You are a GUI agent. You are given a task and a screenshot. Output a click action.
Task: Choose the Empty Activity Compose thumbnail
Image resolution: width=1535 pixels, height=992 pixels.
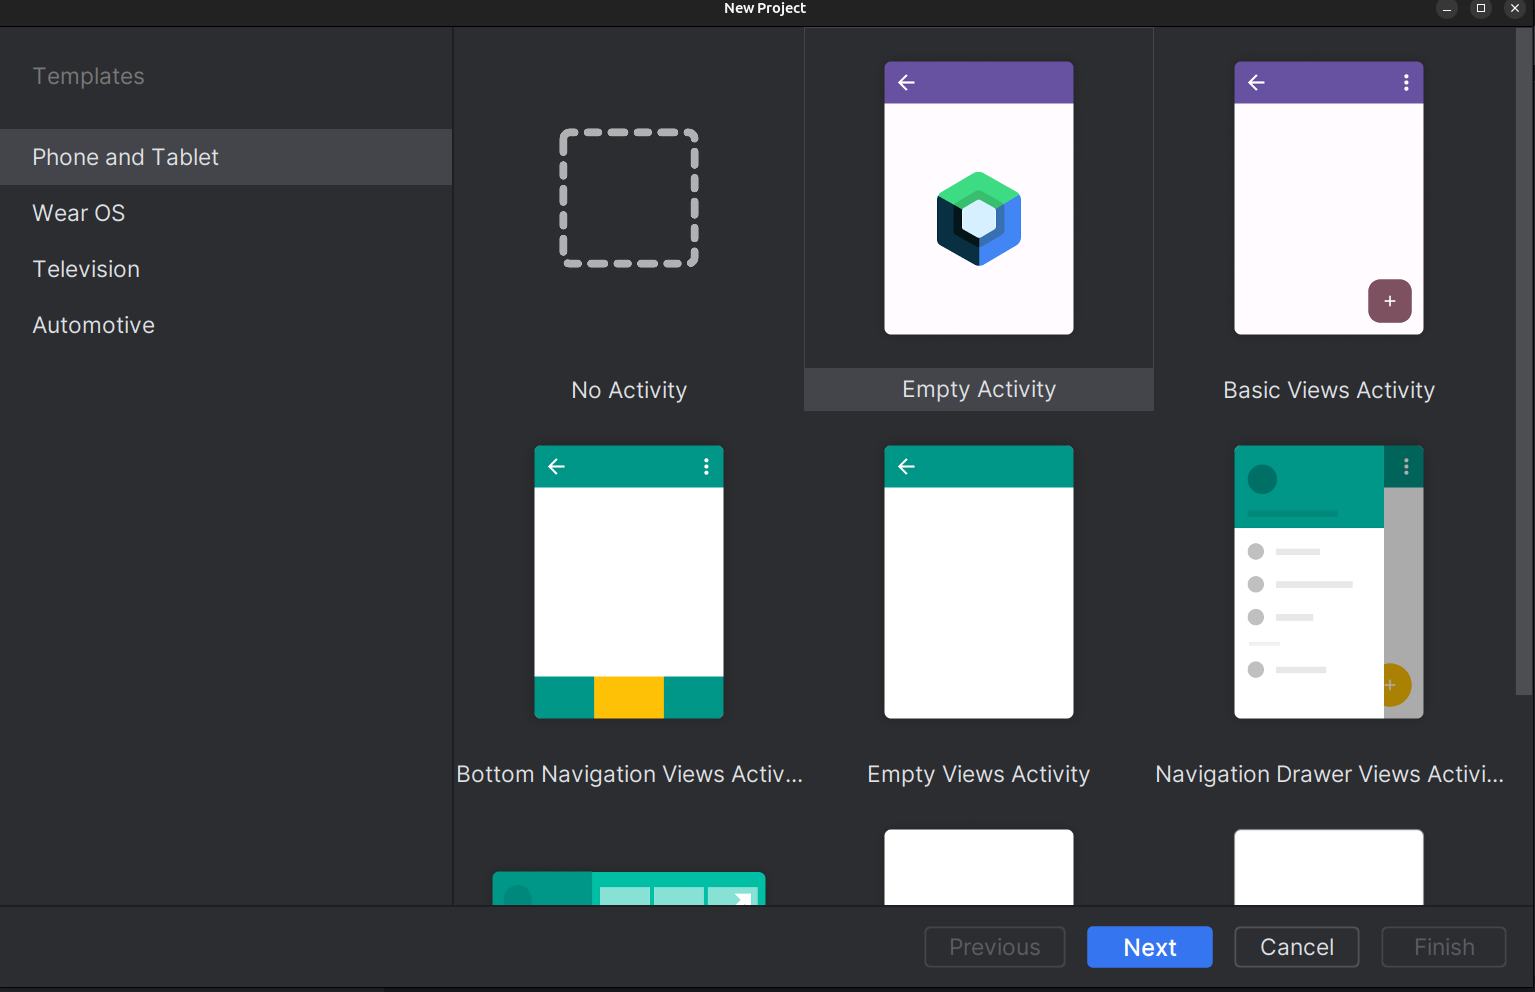978,198
